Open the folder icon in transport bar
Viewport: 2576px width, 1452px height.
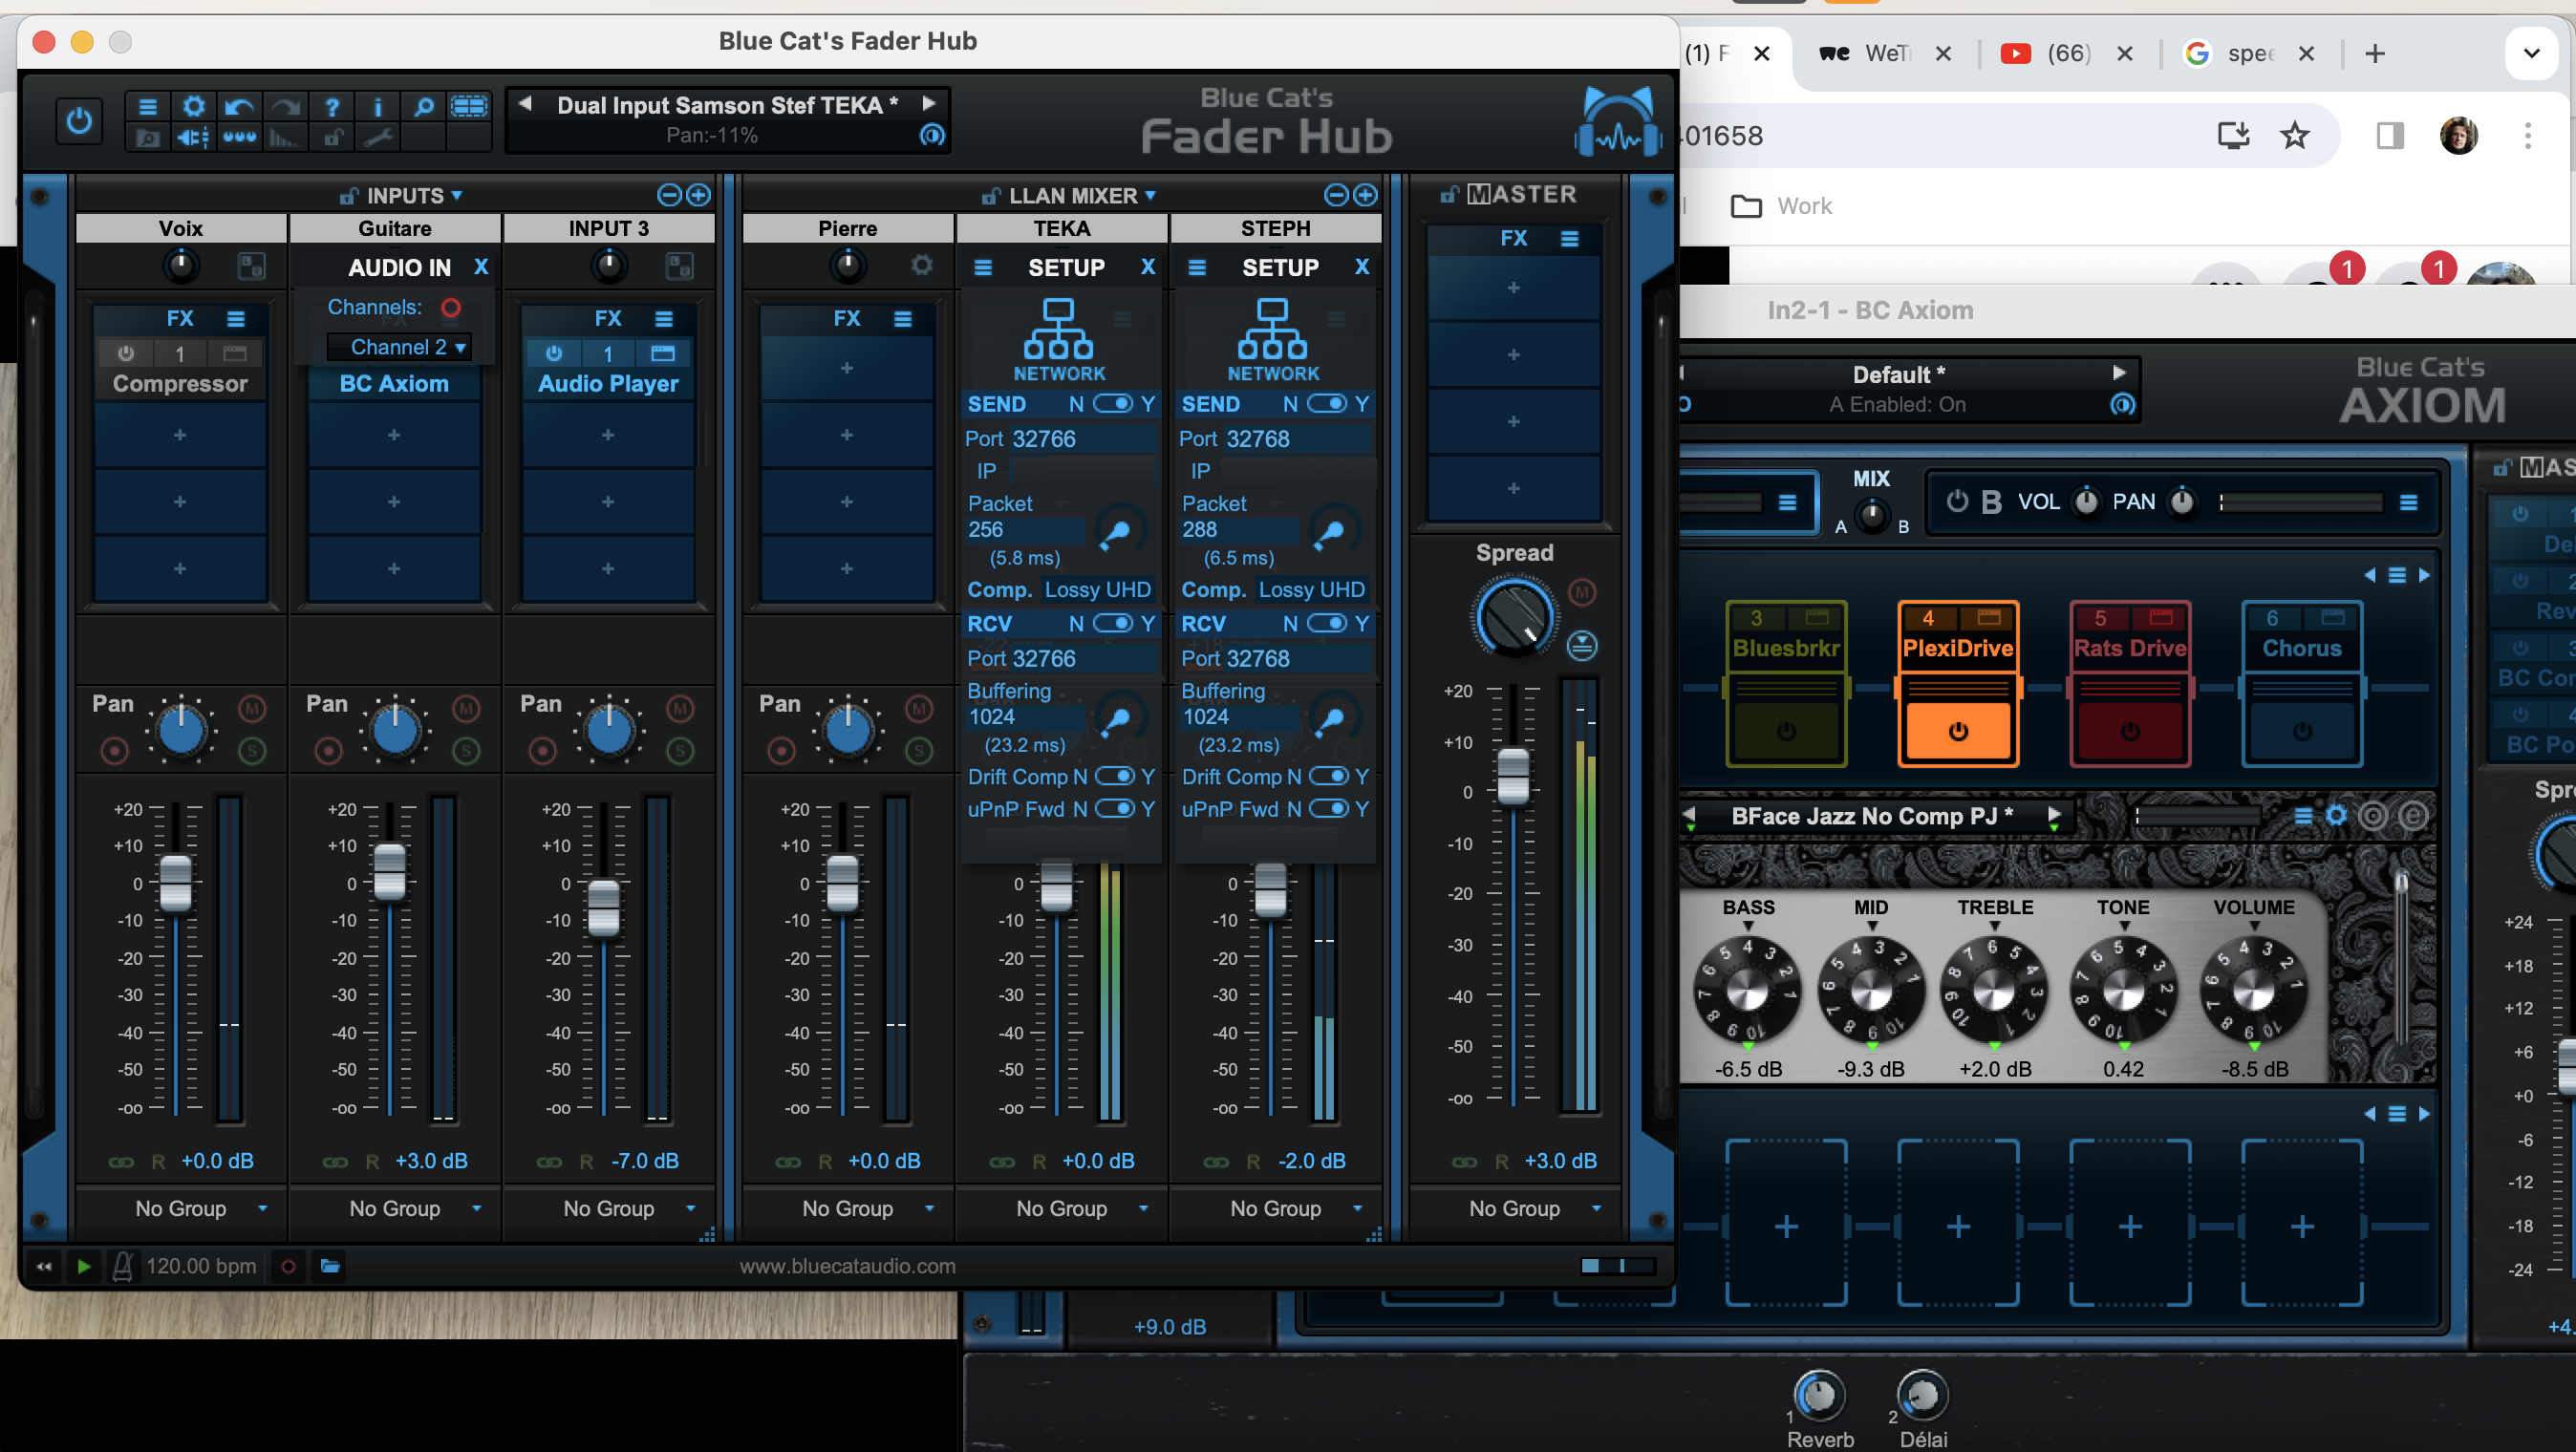(x=329, y=1266)
